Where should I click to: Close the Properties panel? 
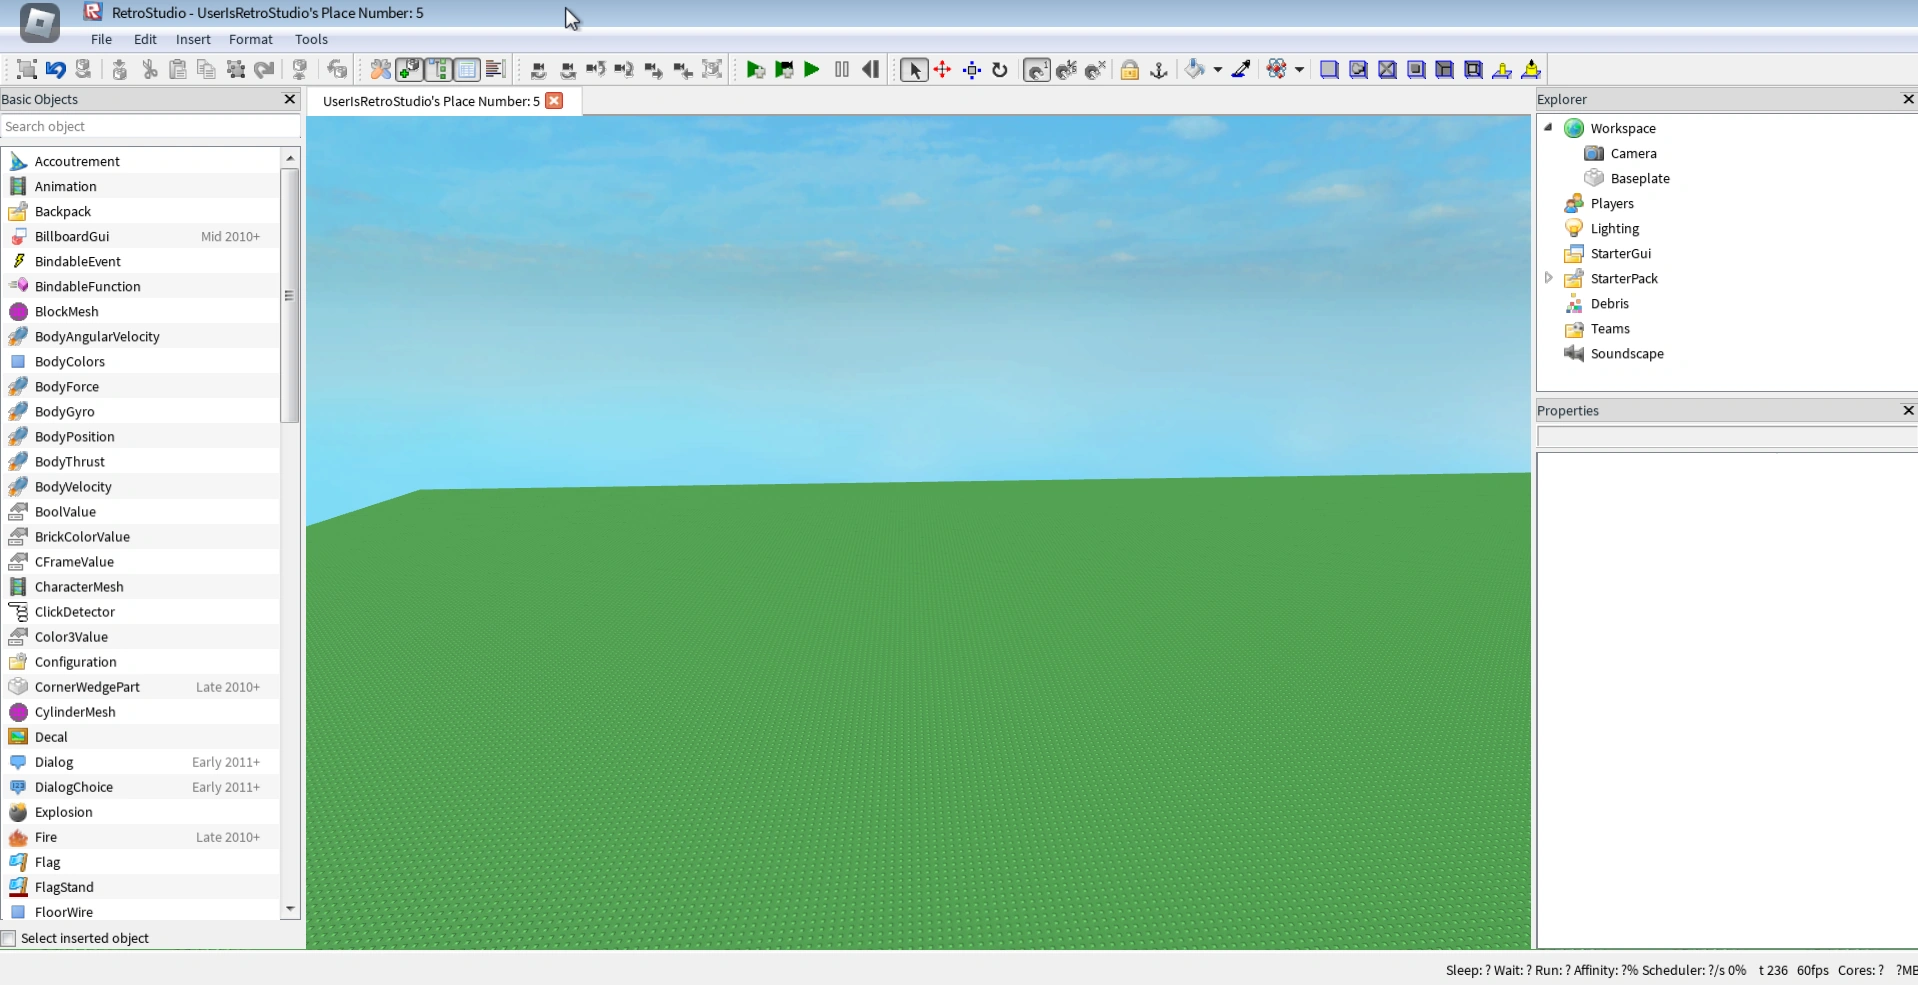[x=1908, y=410]
